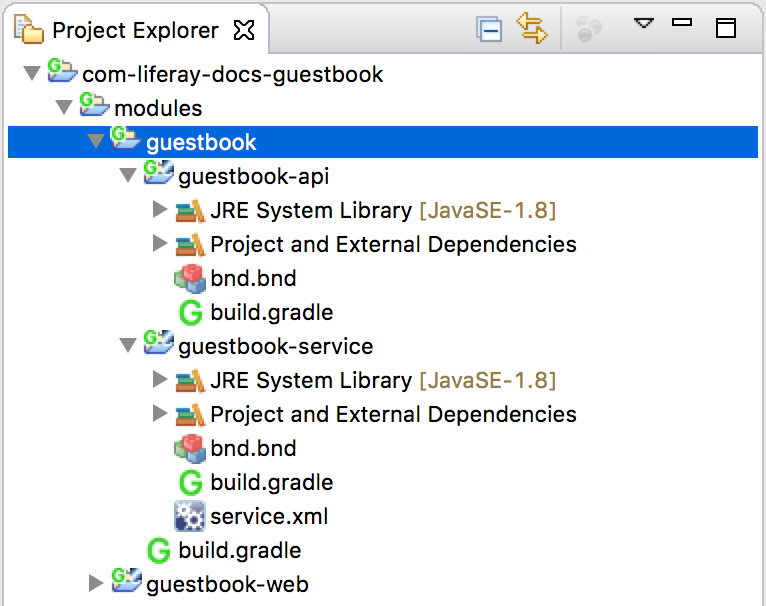Image resolution: width=766 pixels, height=606 pixels.
Task: Expand the guestbook-web project
Action: 96,583
